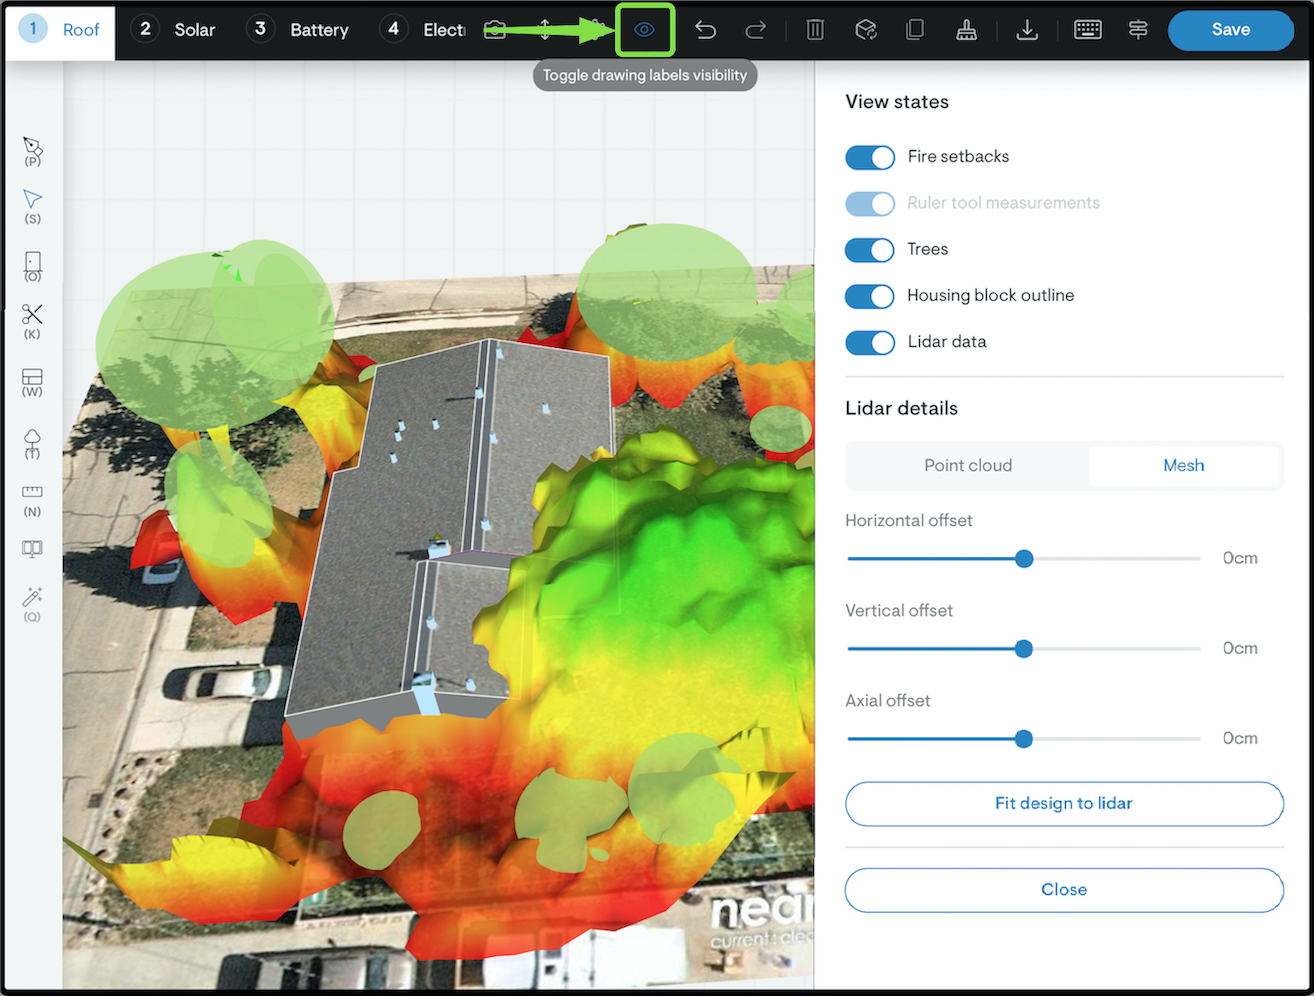Redo the last action
Screen dimensions: 1314x996
point(756,30)
